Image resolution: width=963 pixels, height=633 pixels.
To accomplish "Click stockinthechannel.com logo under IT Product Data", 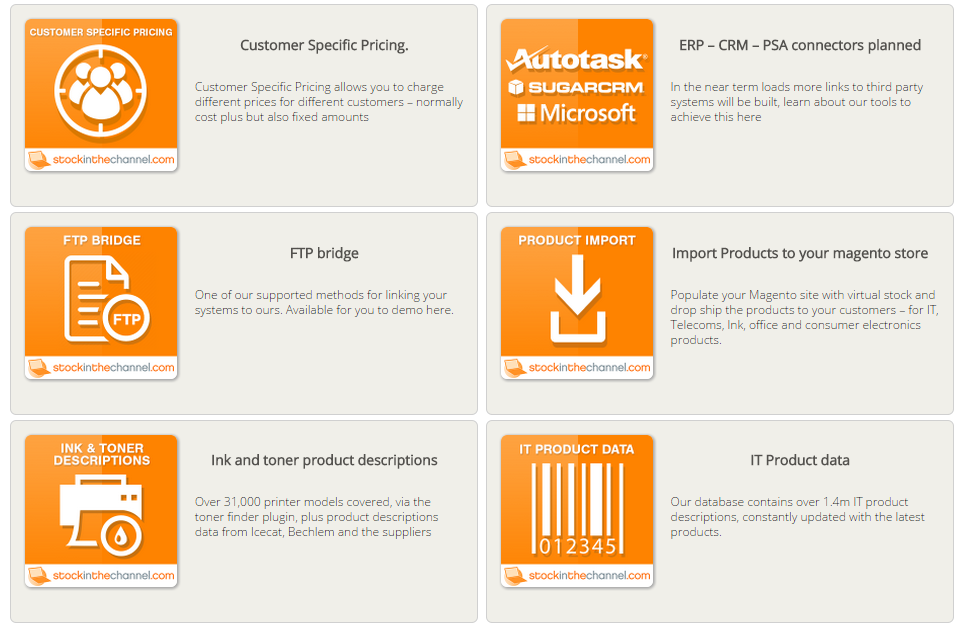I will 577,575.
